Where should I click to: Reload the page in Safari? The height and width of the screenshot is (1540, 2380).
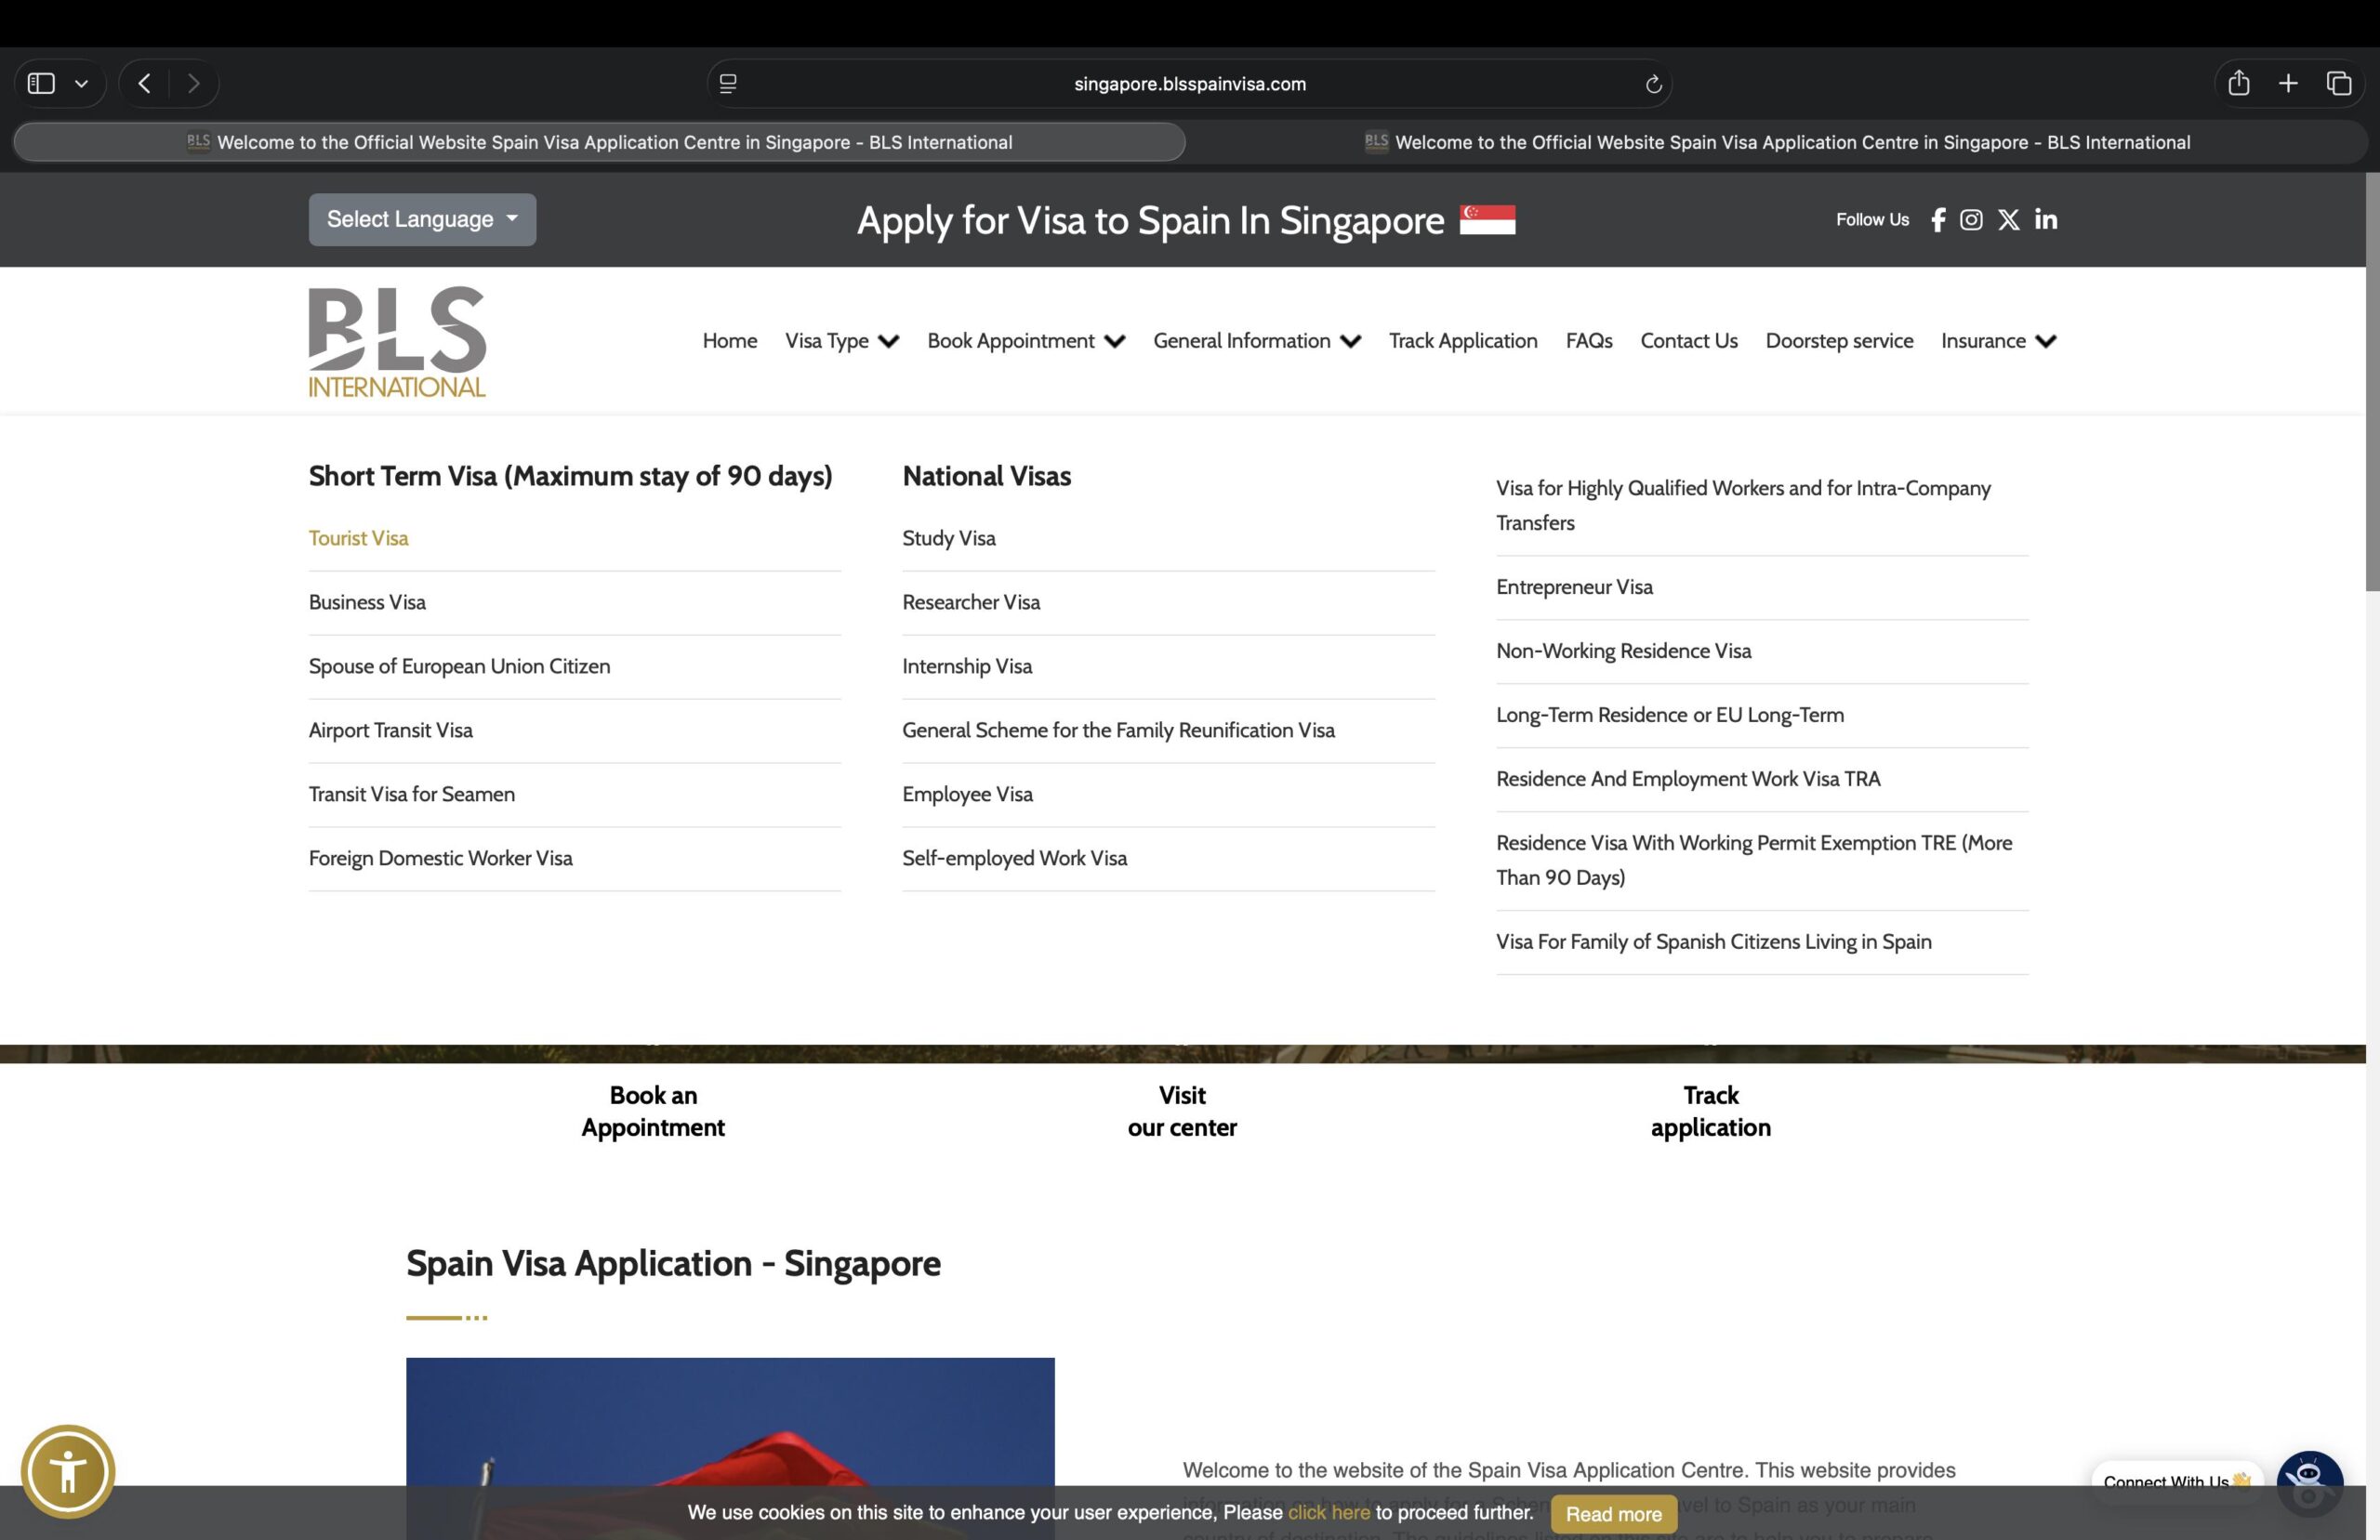(1654, 84)
